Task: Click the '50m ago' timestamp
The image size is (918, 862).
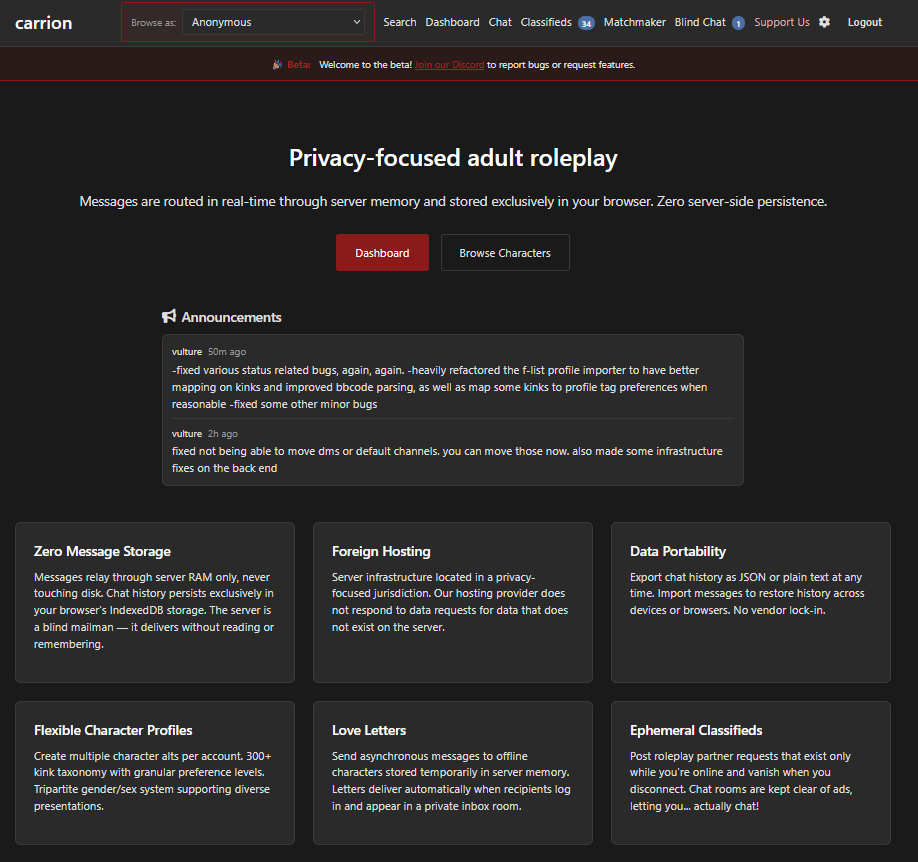Action: pos(227,351)
